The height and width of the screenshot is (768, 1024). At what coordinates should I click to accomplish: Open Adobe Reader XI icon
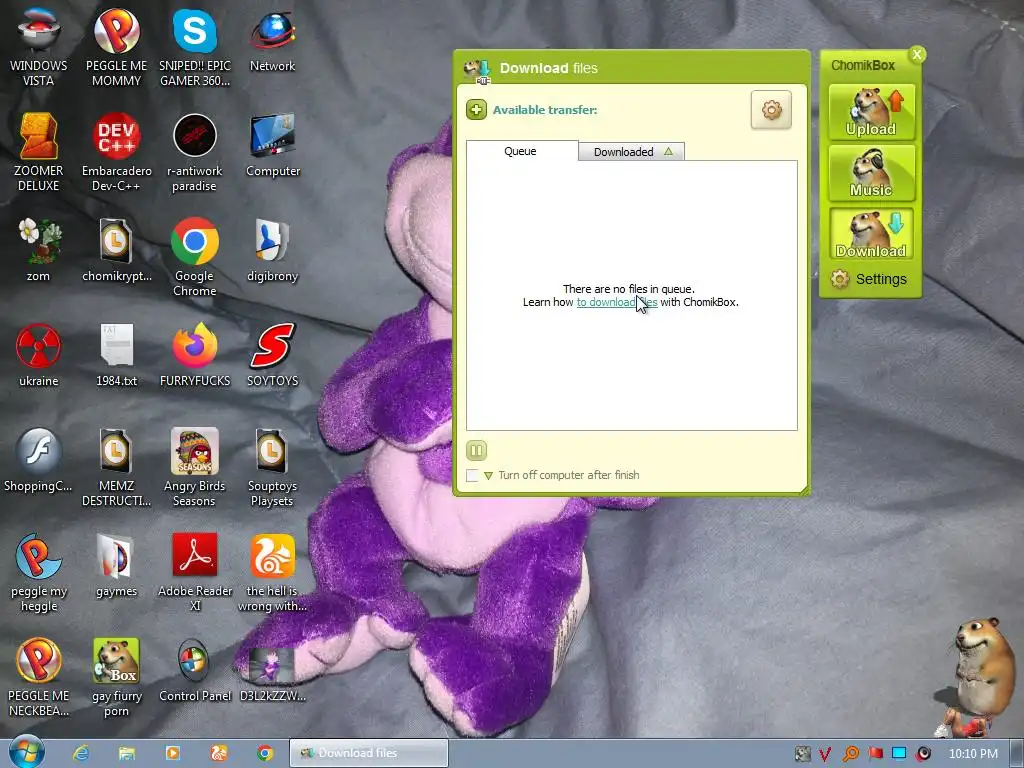tap(195, 572)
